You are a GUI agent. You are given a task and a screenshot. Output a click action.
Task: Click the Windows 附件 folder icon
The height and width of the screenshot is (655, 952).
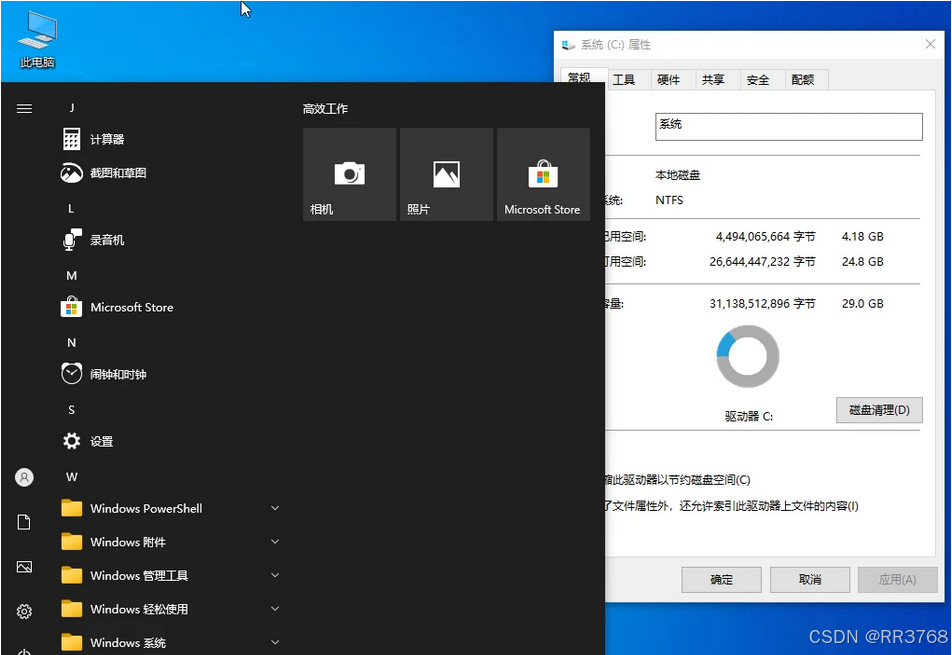(x=72, y=541)
